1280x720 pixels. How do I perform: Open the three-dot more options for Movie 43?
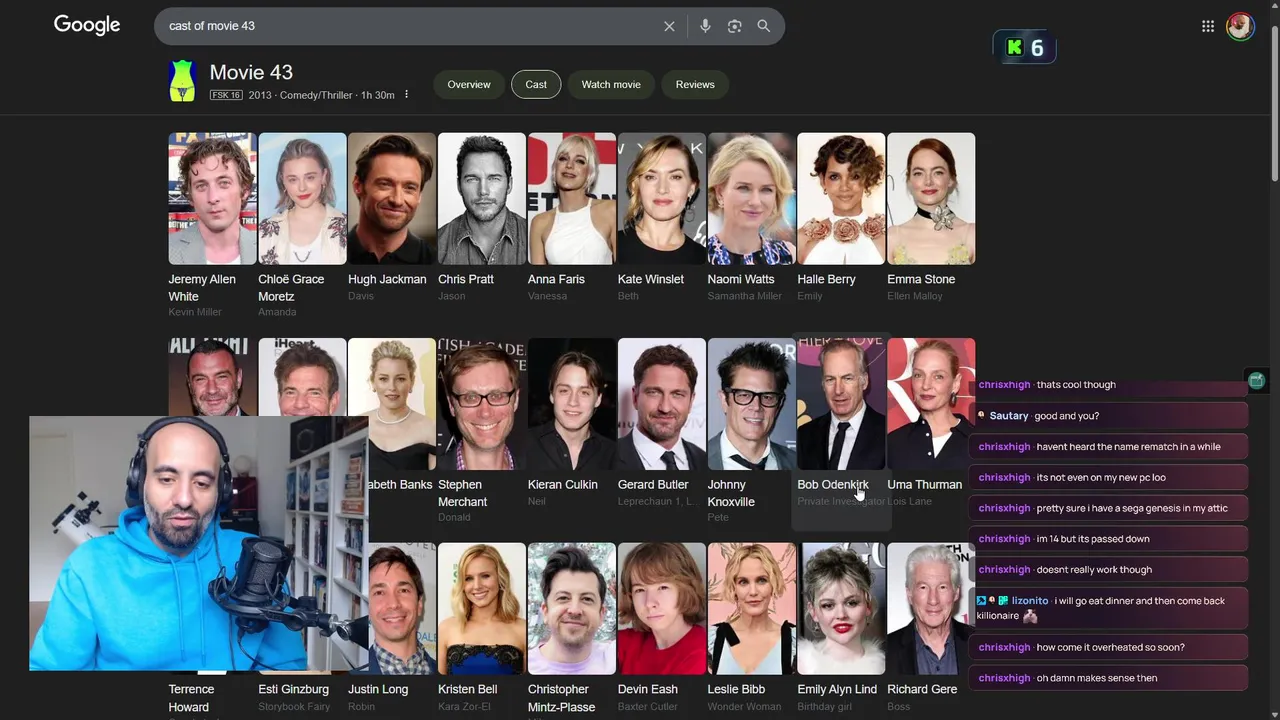(x=406, y=95)
